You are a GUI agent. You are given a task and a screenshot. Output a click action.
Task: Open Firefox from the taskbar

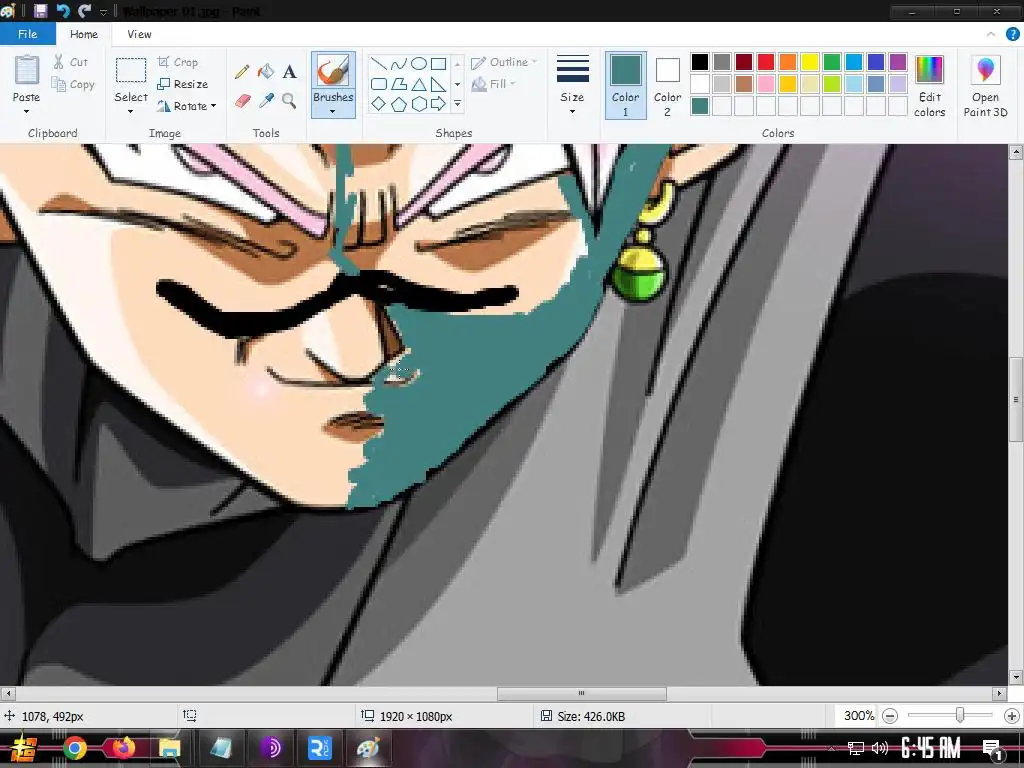122,748
